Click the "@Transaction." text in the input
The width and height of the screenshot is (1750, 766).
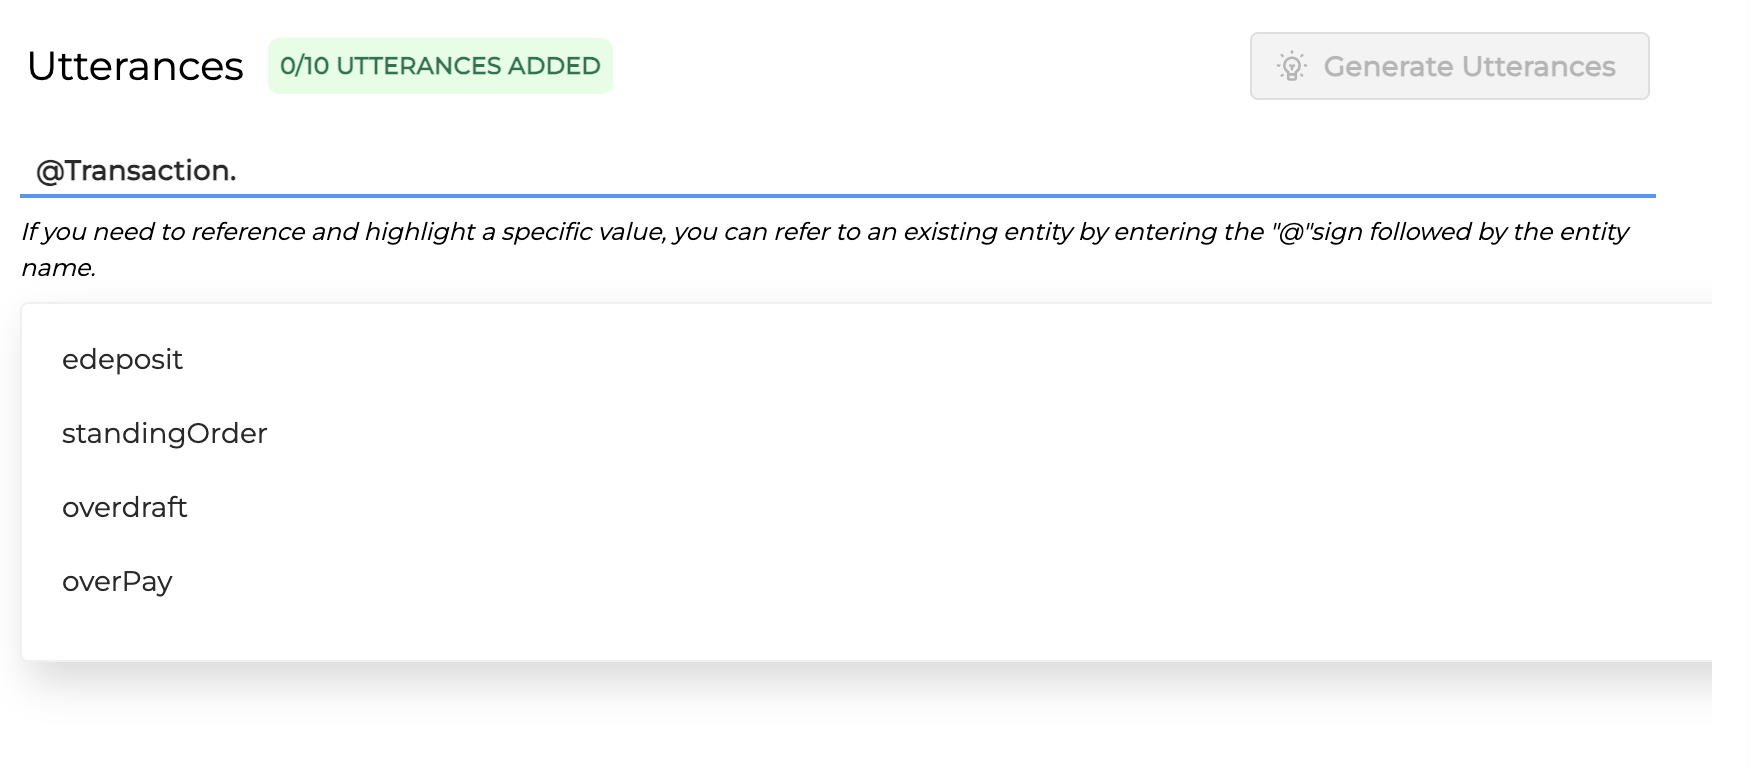[x=136, y=171]
